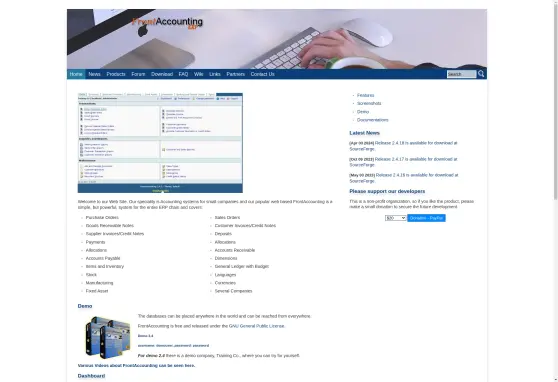Open the Products menu item
Viewport: 558px width, 382px height.
[116, 74]
